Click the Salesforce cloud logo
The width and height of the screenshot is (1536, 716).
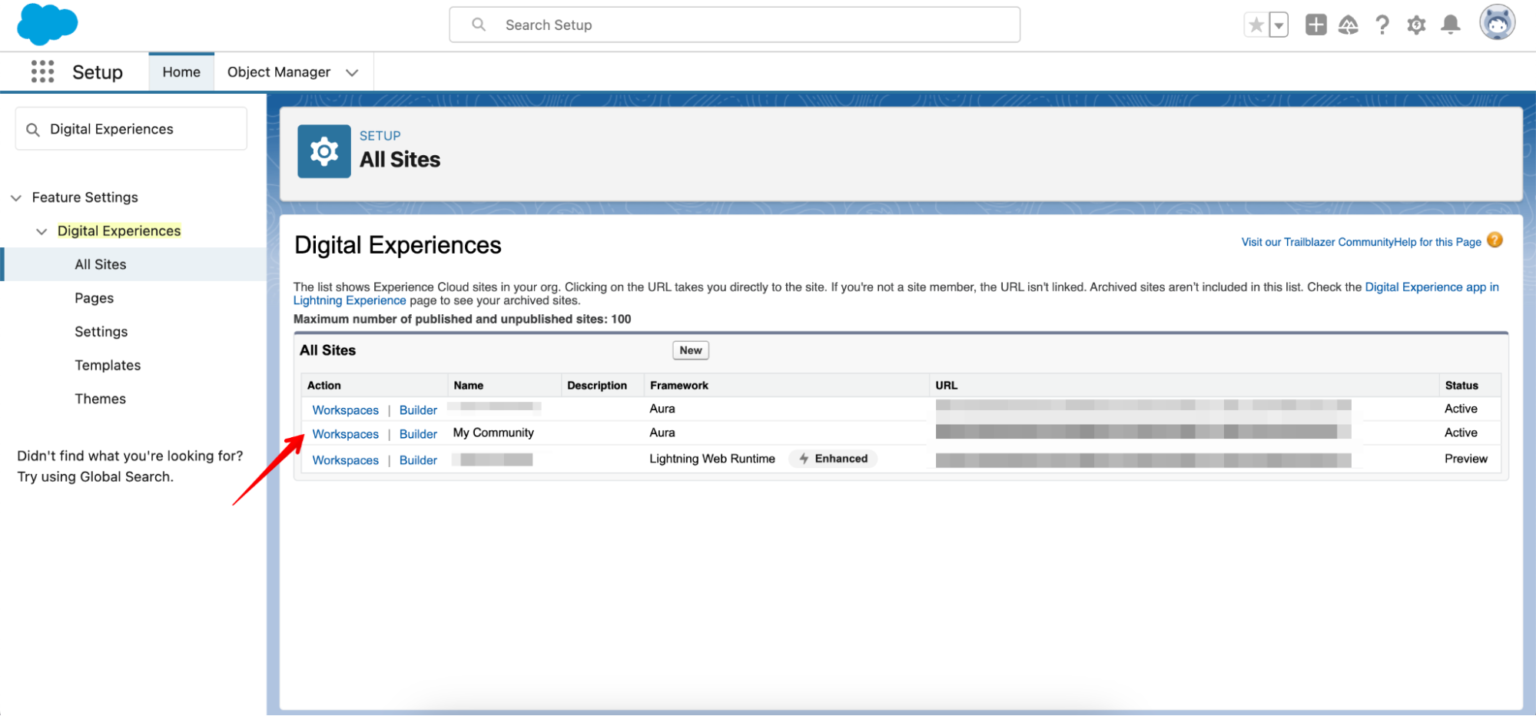click(x=47, y=24)
